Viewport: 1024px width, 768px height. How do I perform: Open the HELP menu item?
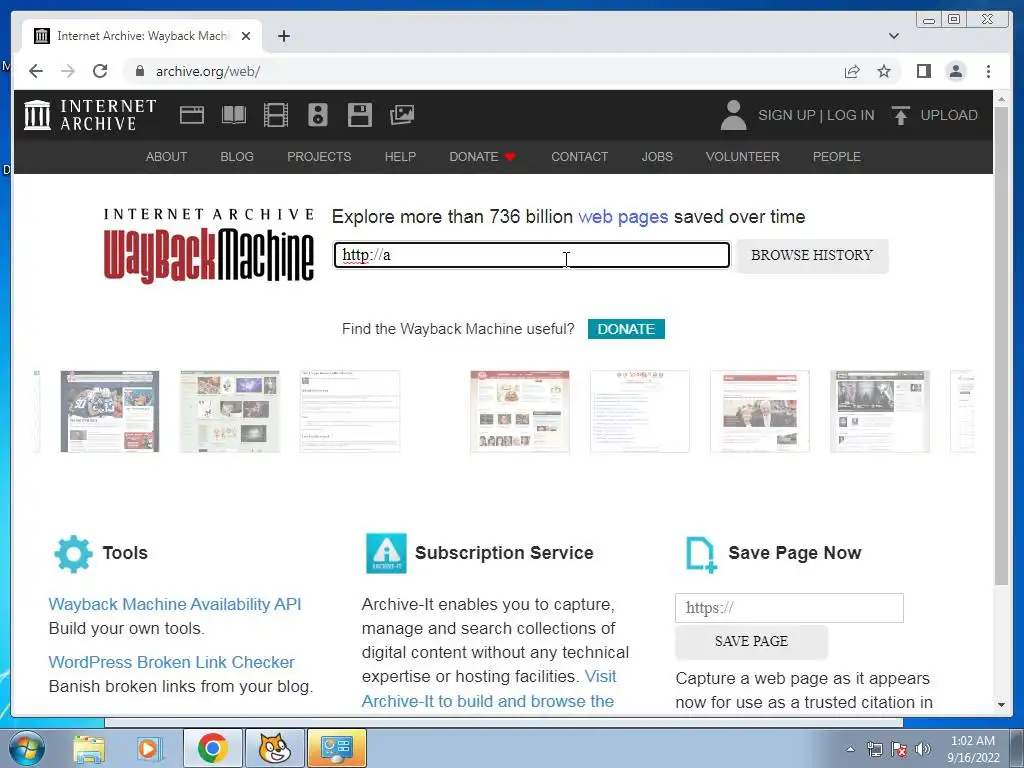tap(400, 157)
